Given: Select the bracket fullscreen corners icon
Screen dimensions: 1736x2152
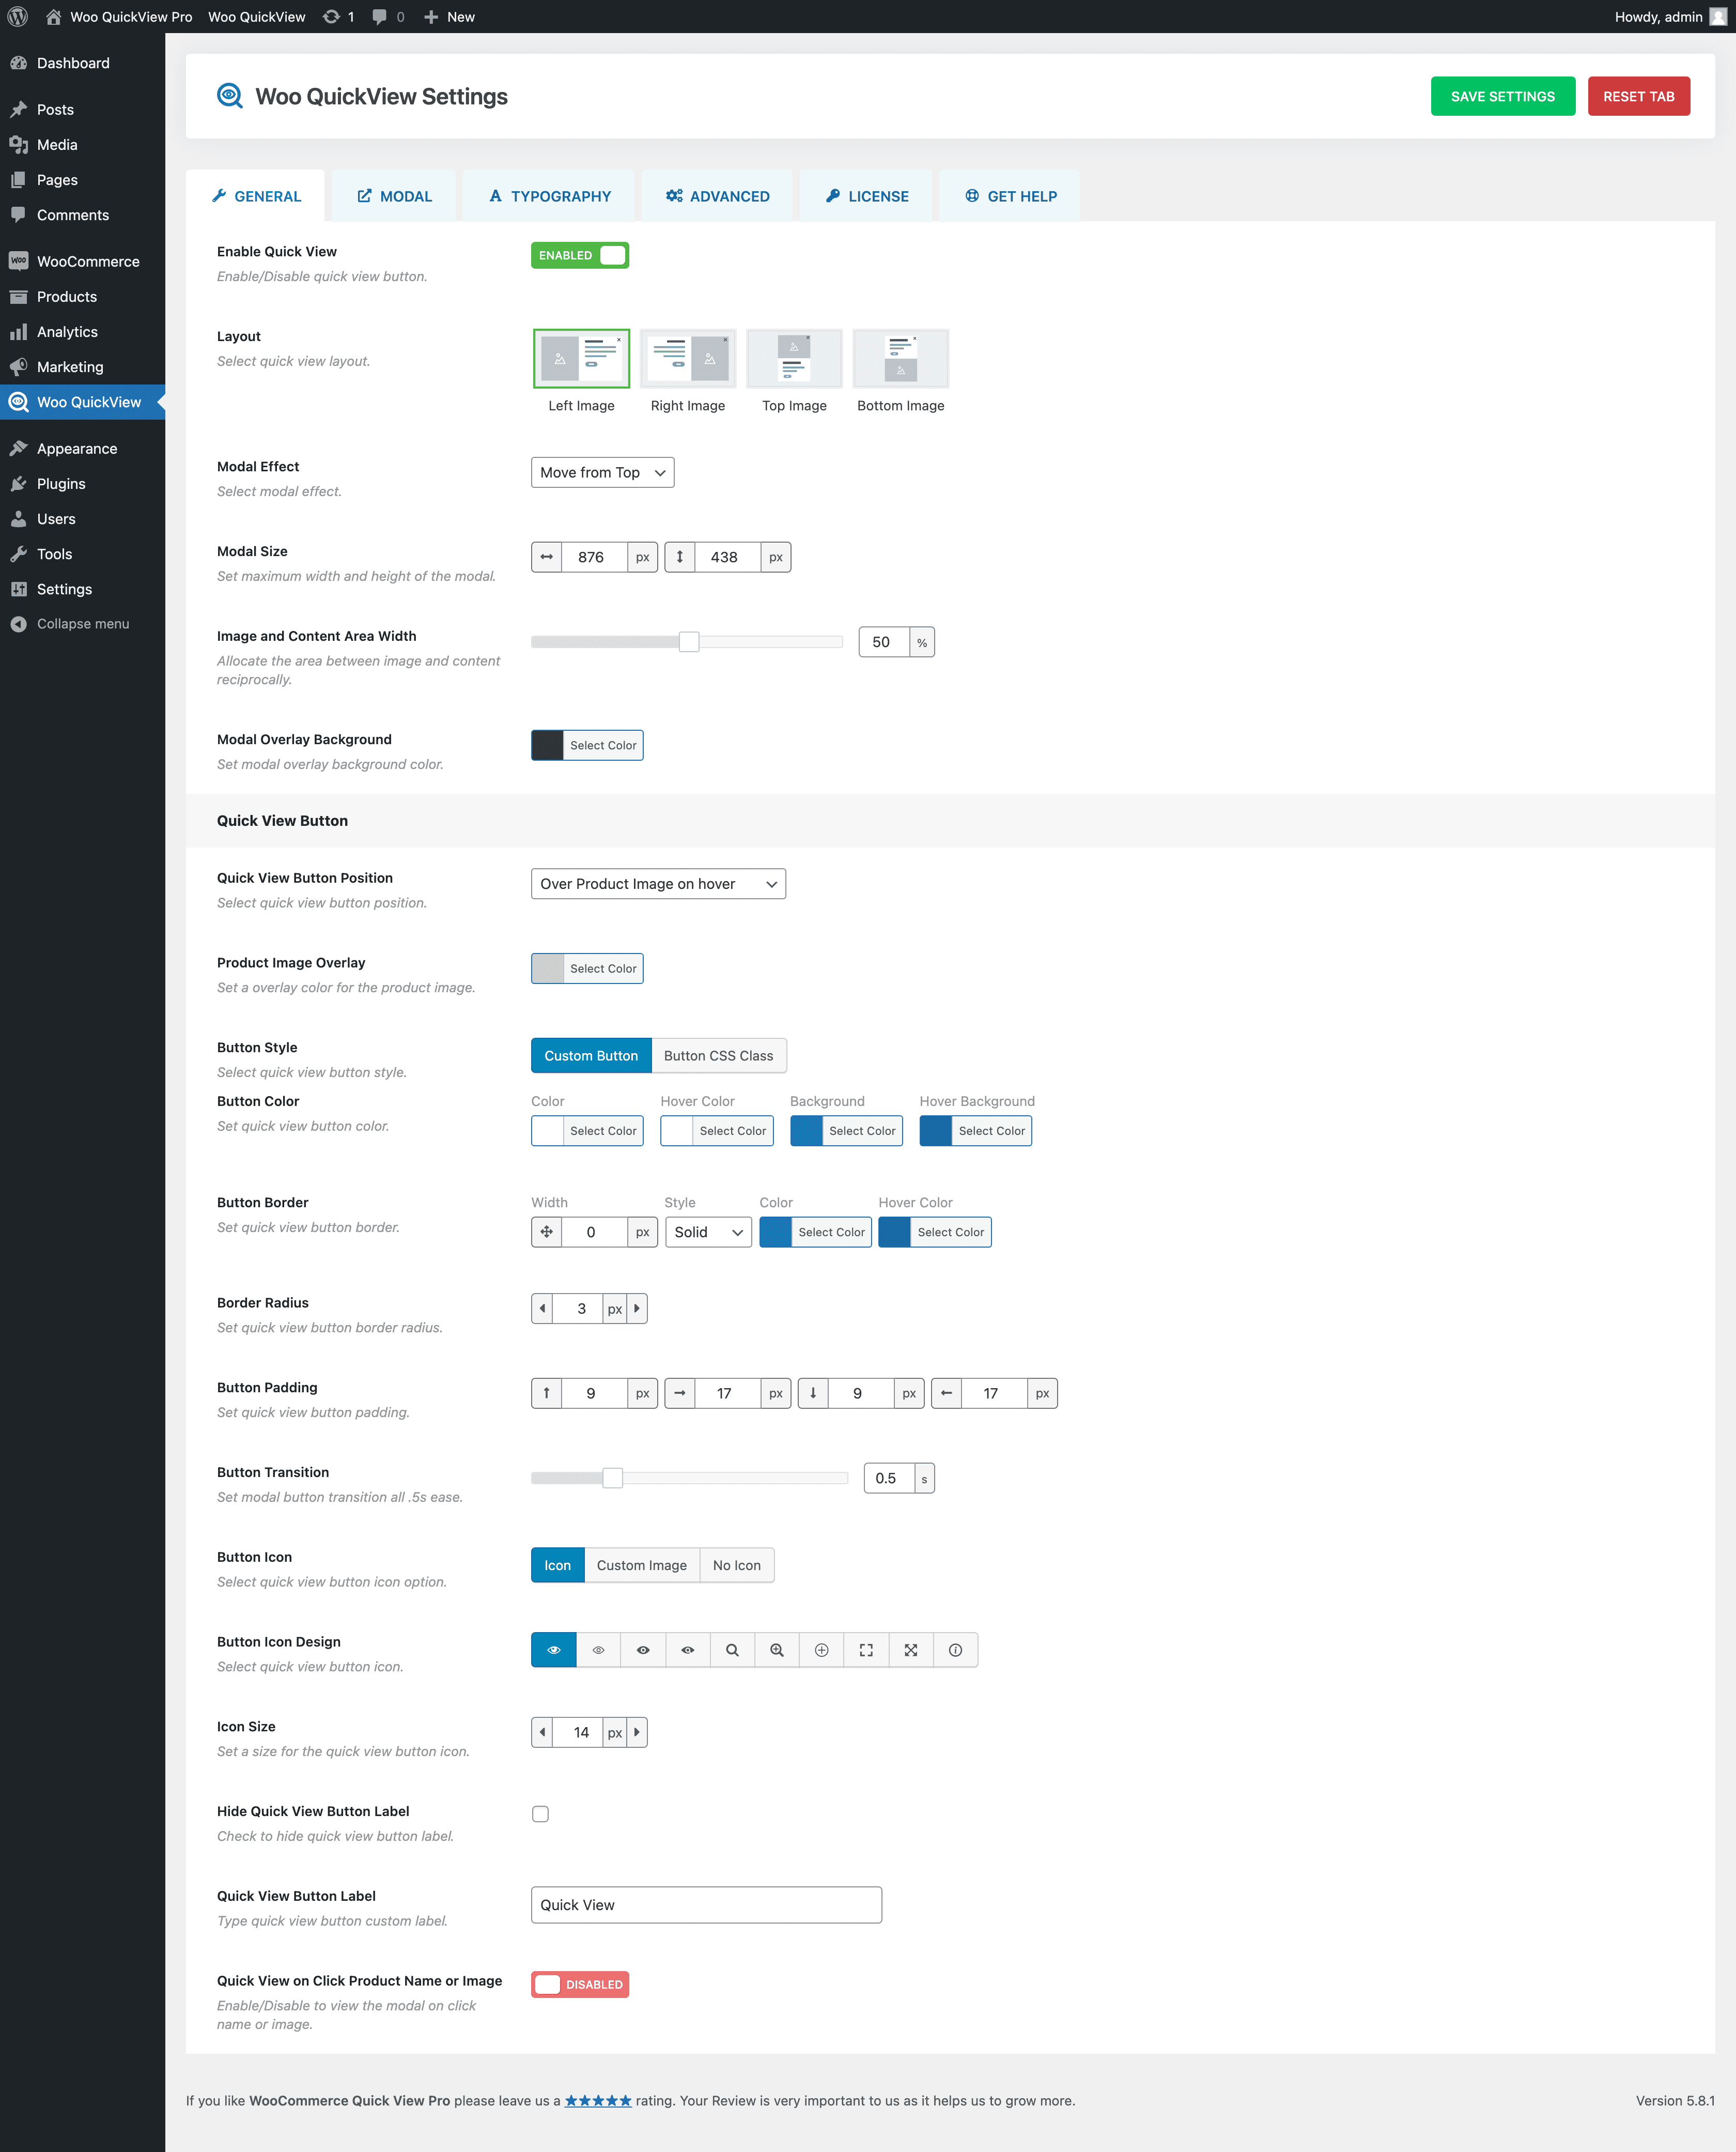Looking at the screenshot, I should pyautogui.click(x=866, y=1650).
